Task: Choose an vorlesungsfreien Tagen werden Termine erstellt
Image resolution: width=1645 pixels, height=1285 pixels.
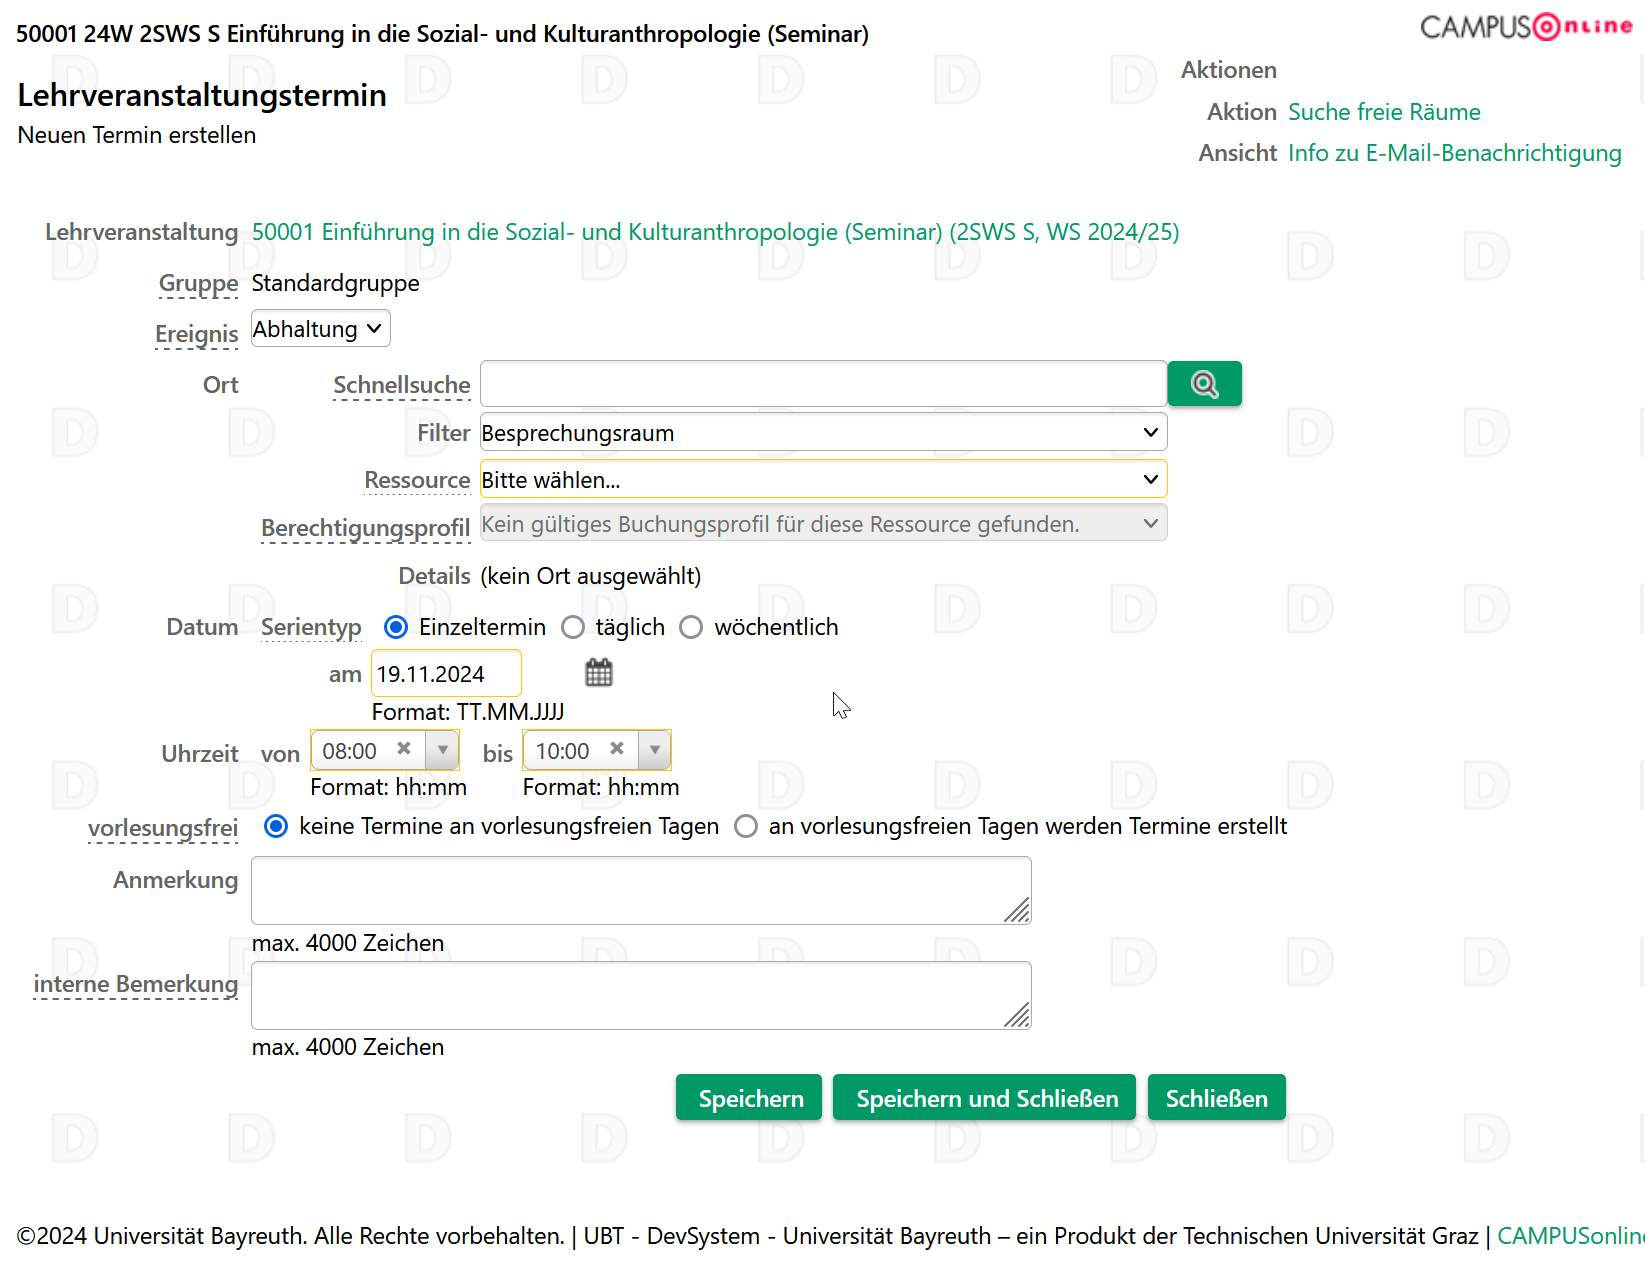Action: 746,826
